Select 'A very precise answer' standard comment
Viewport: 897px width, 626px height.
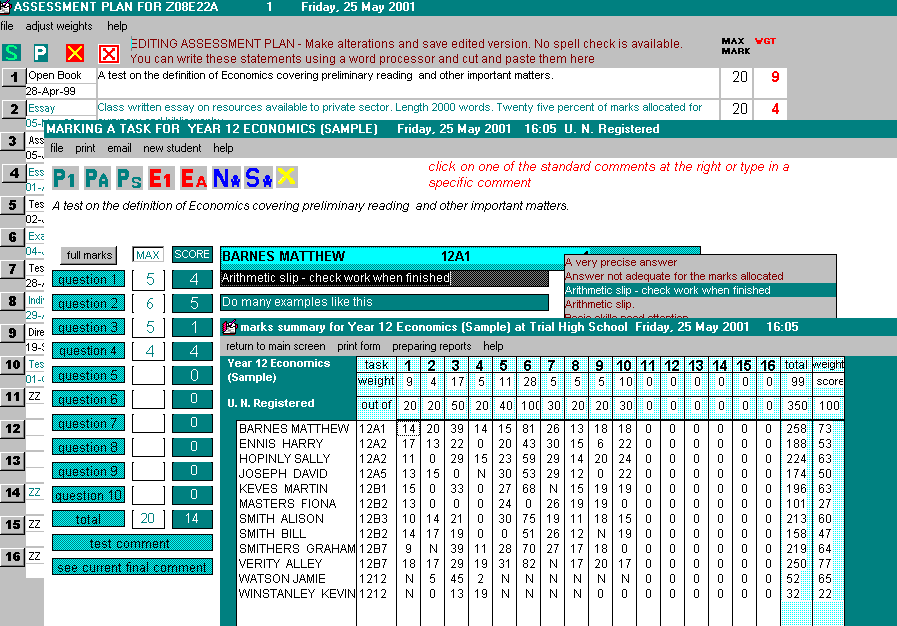click(621, 262)
